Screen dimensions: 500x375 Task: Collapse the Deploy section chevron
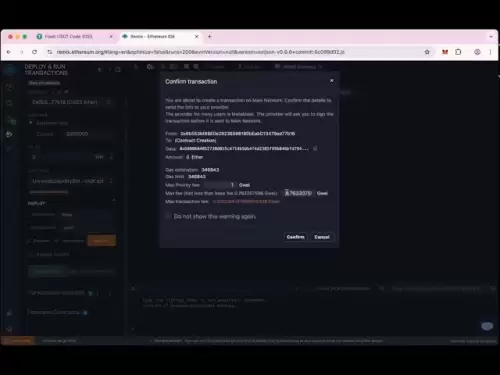coord(114,200)
